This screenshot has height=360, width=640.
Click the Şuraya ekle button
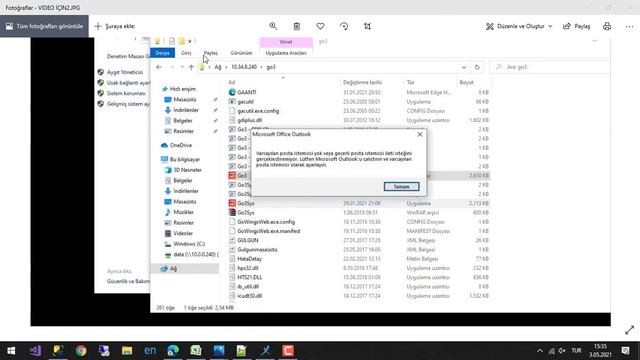tap(115, 26)
